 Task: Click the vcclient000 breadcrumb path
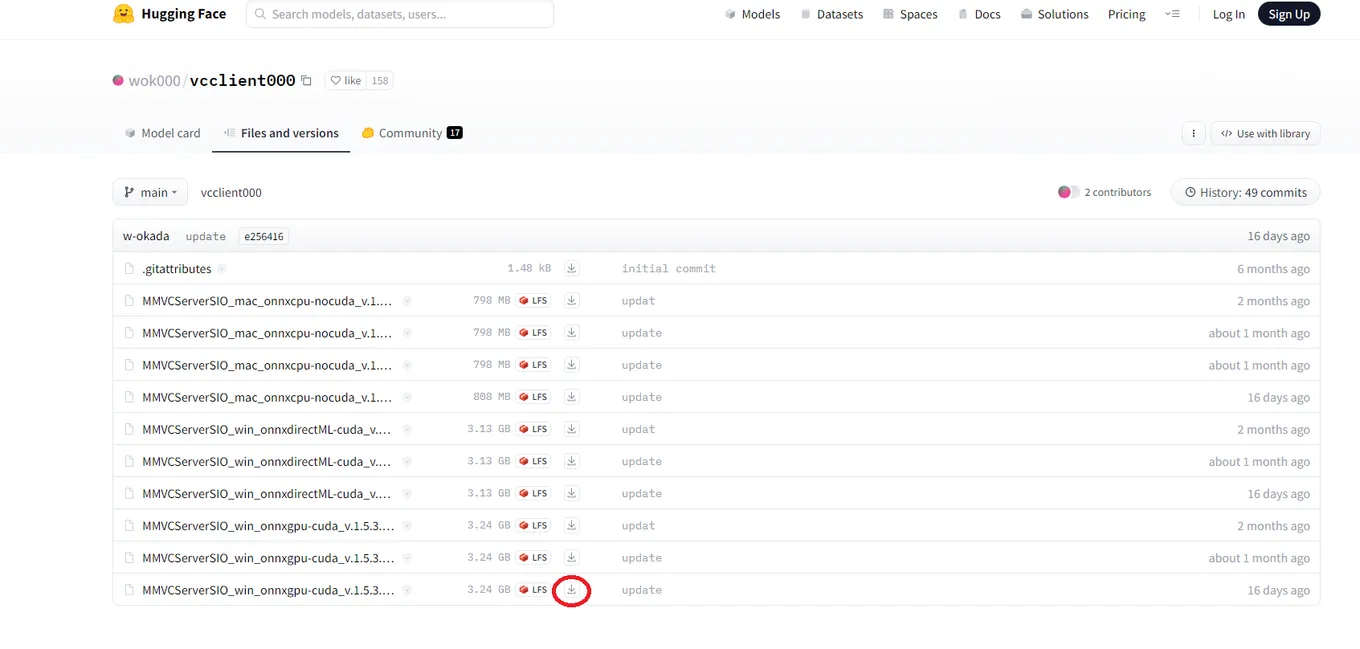click(231, 192)
